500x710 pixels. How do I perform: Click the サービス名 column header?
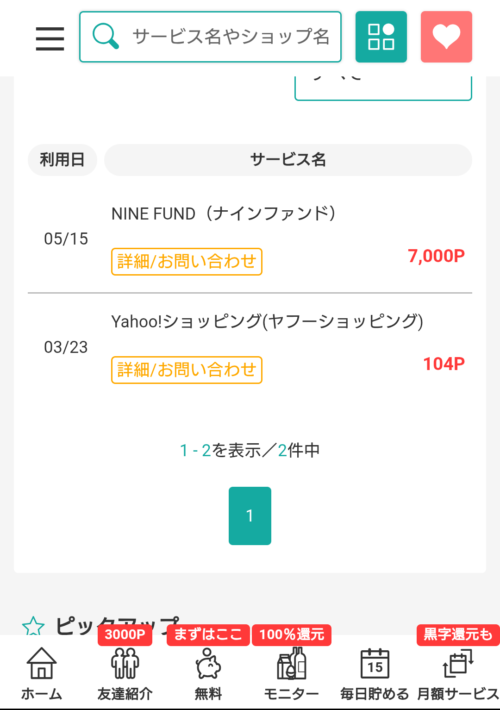[288, 160]
